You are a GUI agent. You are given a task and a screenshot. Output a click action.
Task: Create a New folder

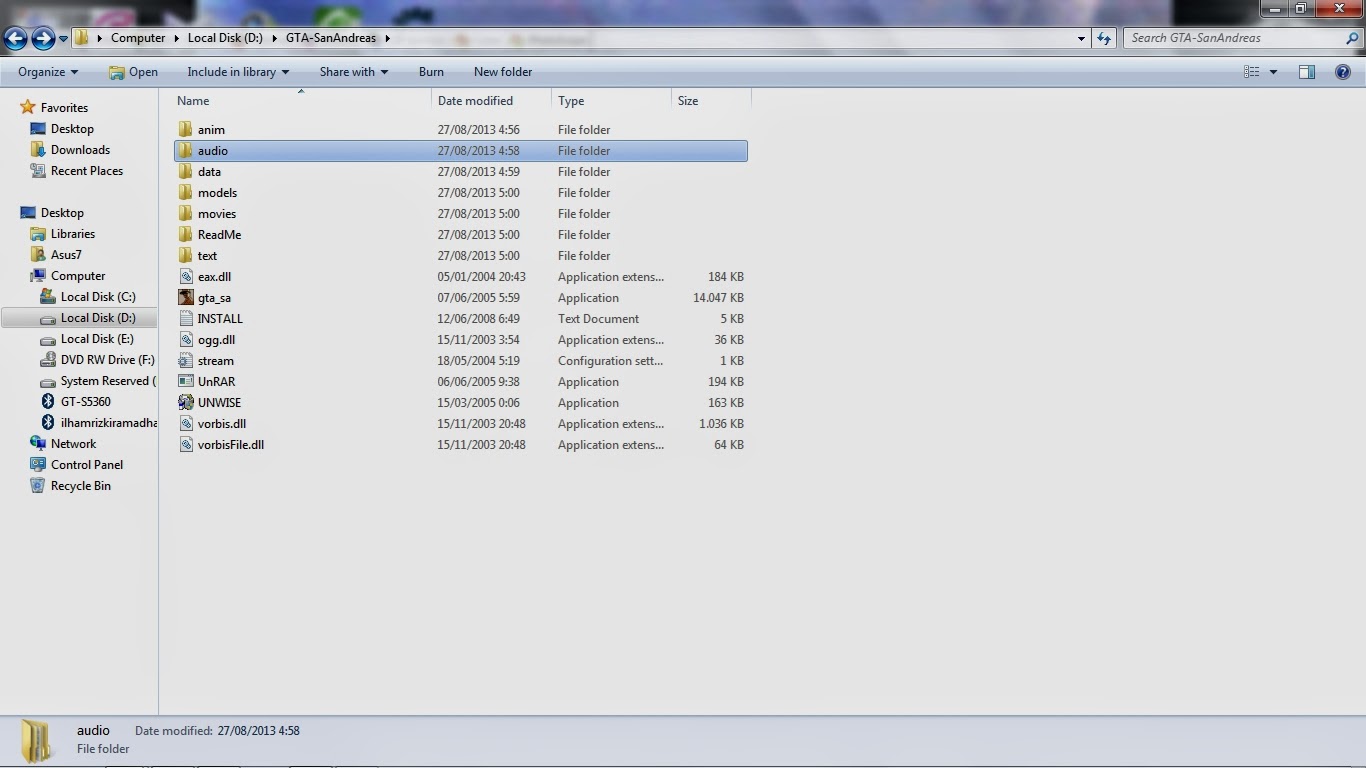coord(503,72)
